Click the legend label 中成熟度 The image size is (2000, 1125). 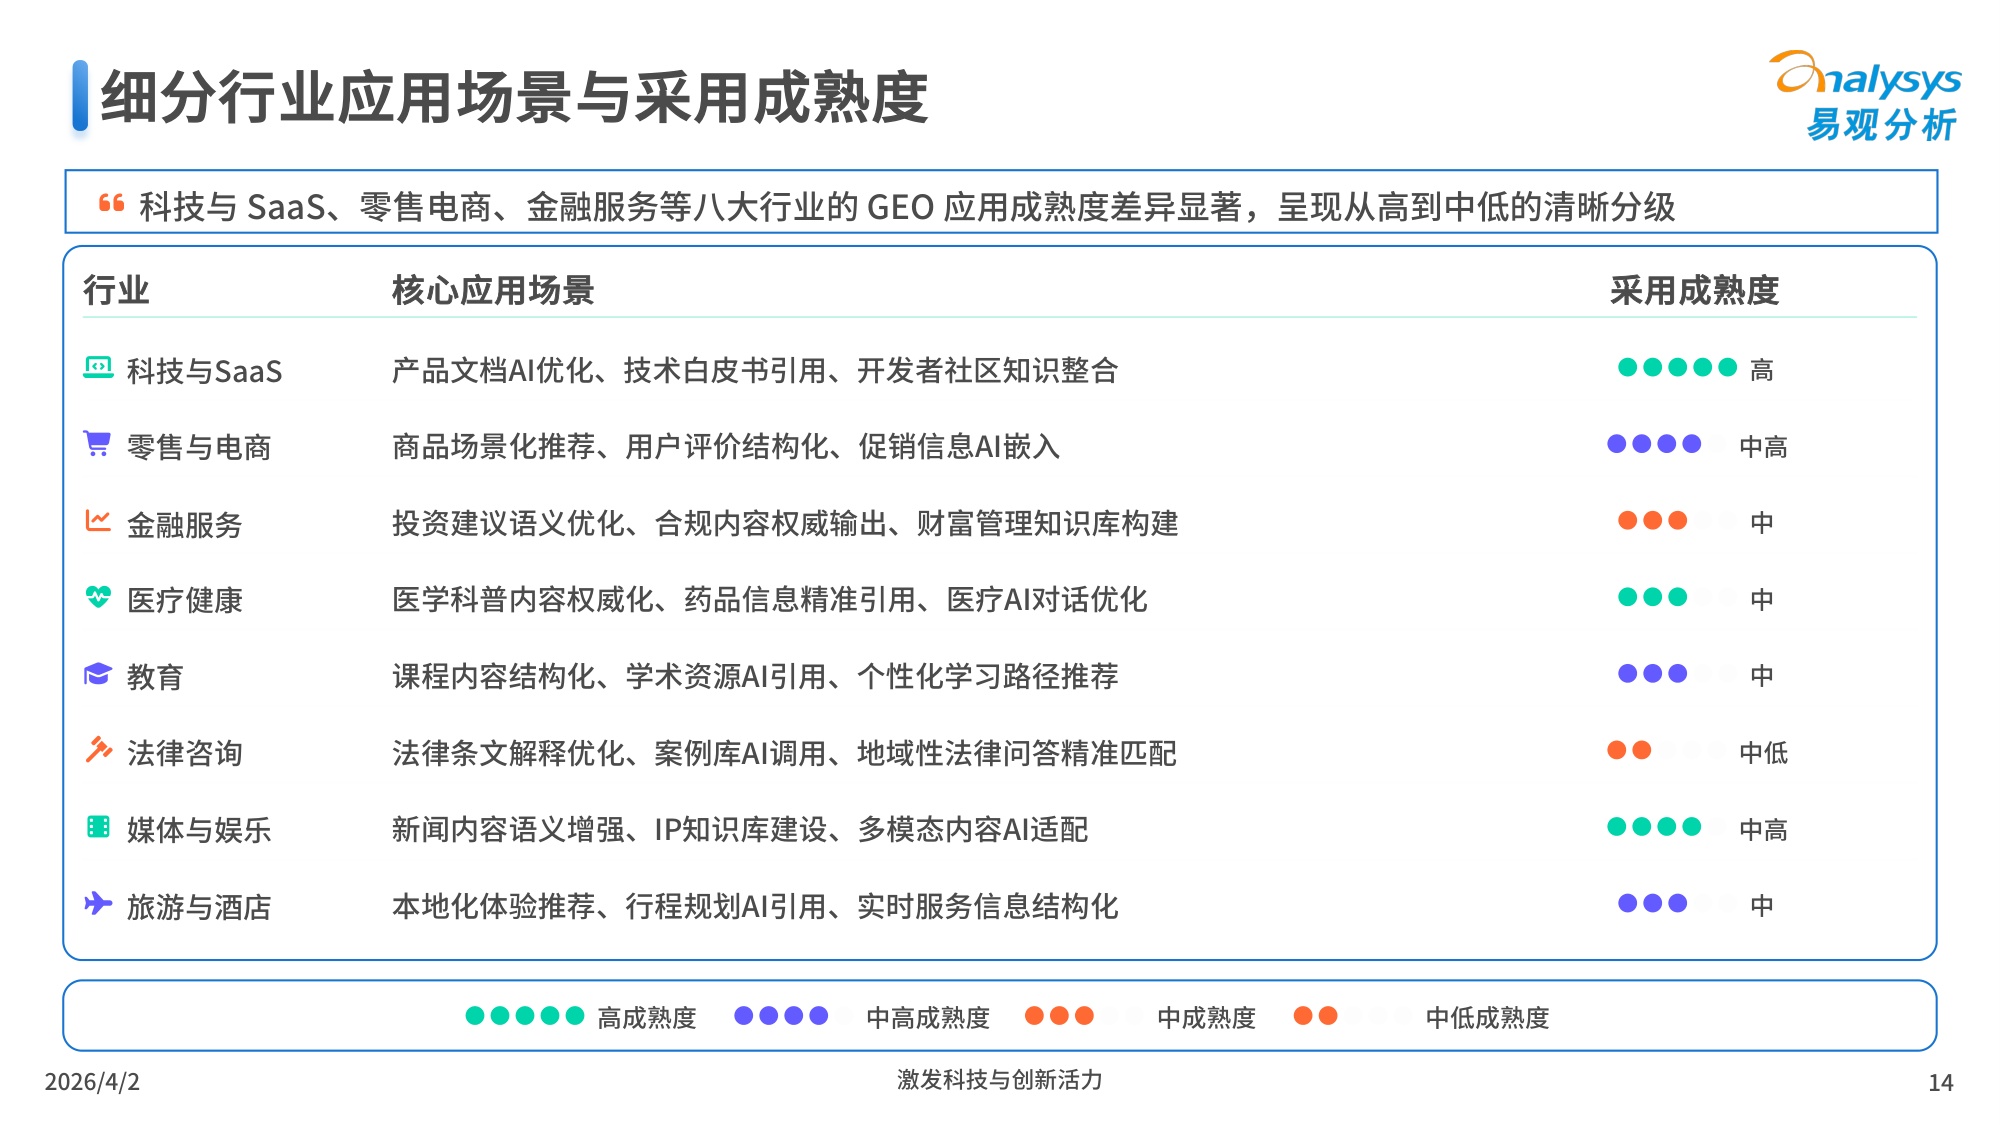[1206, 1018]
